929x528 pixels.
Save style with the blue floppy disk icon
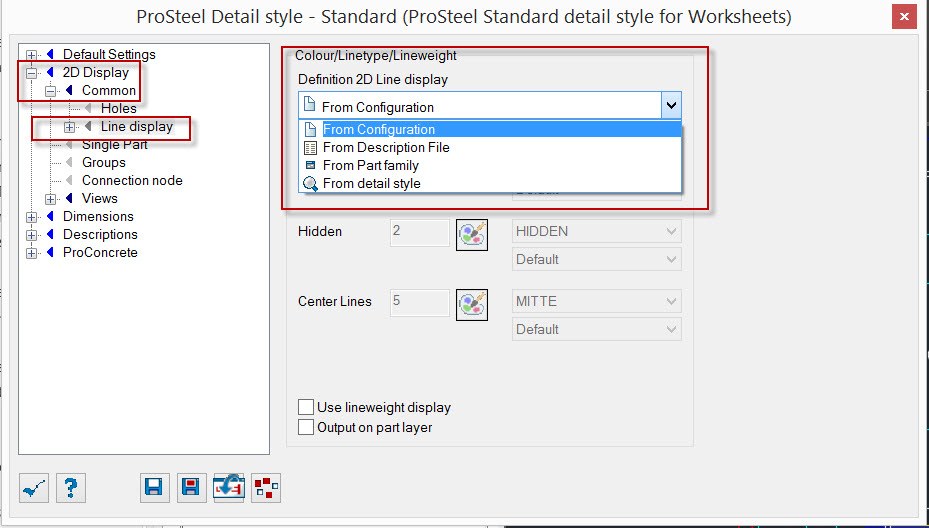pyautogui.click(x=155, y=488)
